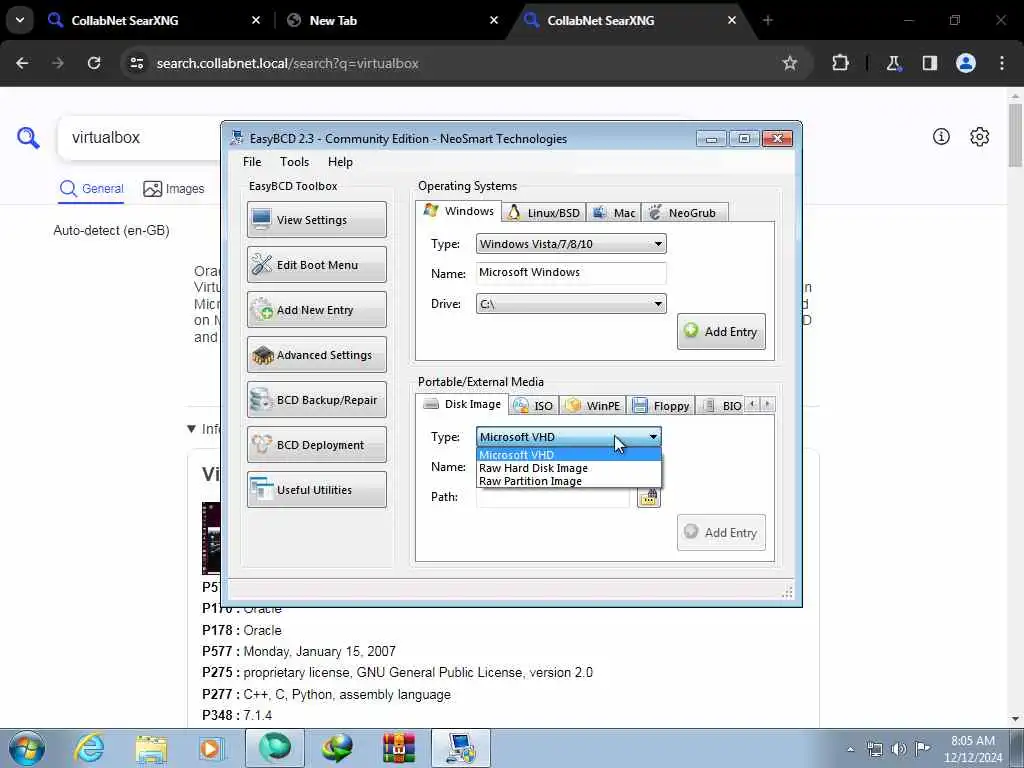Switch to the Linux/BSD tab
Image resolution: width=1024 pixels, height=768 pixels.
click(x=544, y=213)
